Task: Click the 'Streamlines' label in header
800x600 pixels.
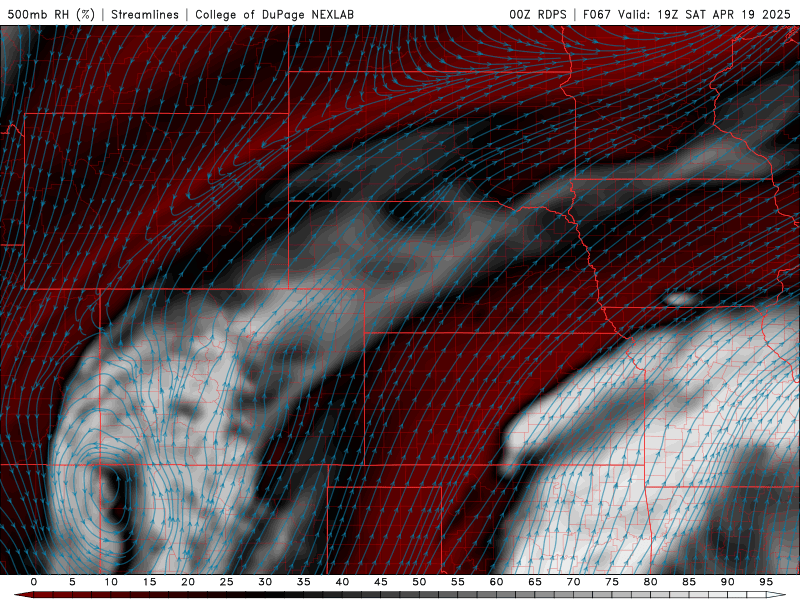Action: (145, 14)
